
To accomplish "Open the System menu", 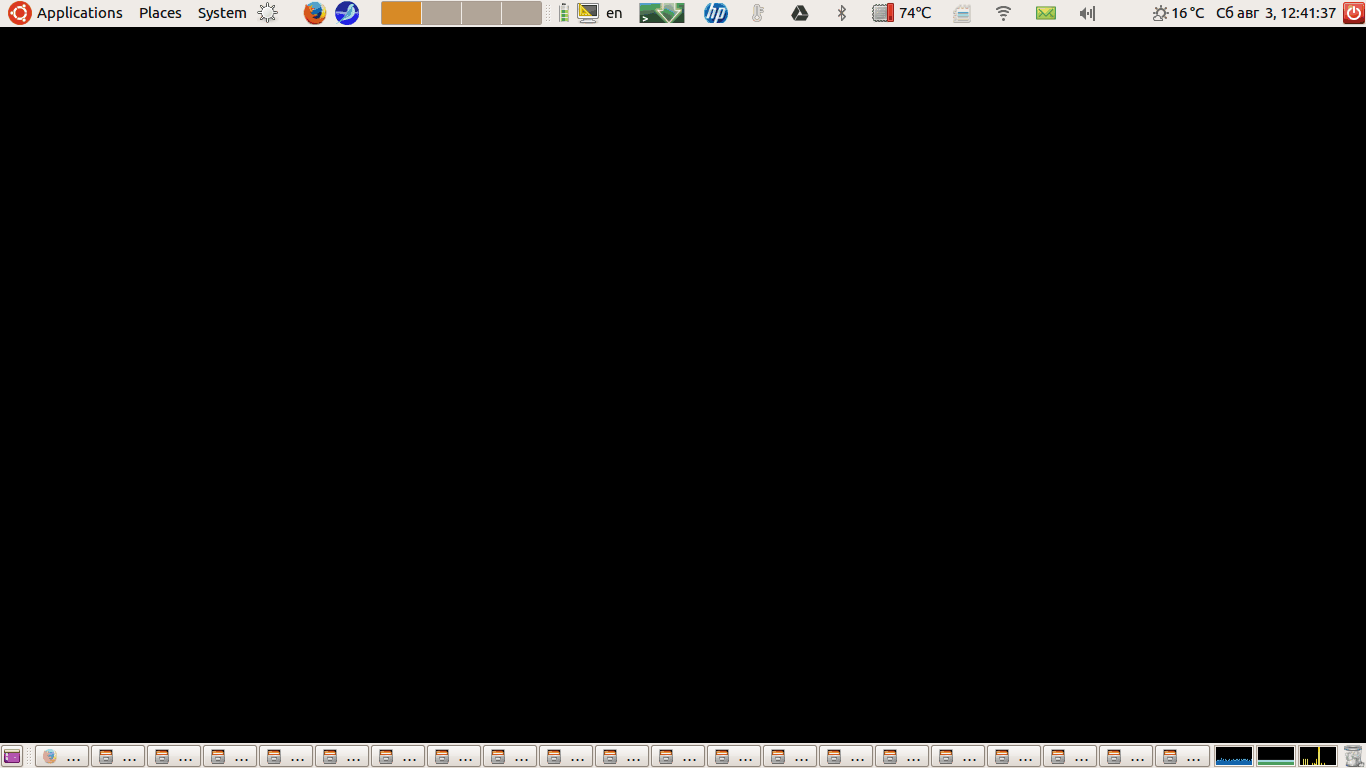I will 222,13.
